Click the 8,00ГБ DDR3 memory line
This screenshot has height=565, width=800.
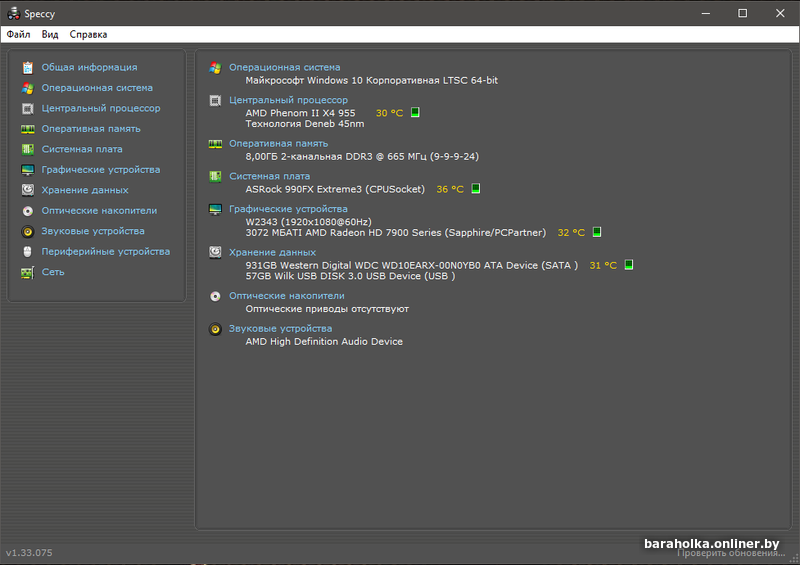(x=362, y=156)
